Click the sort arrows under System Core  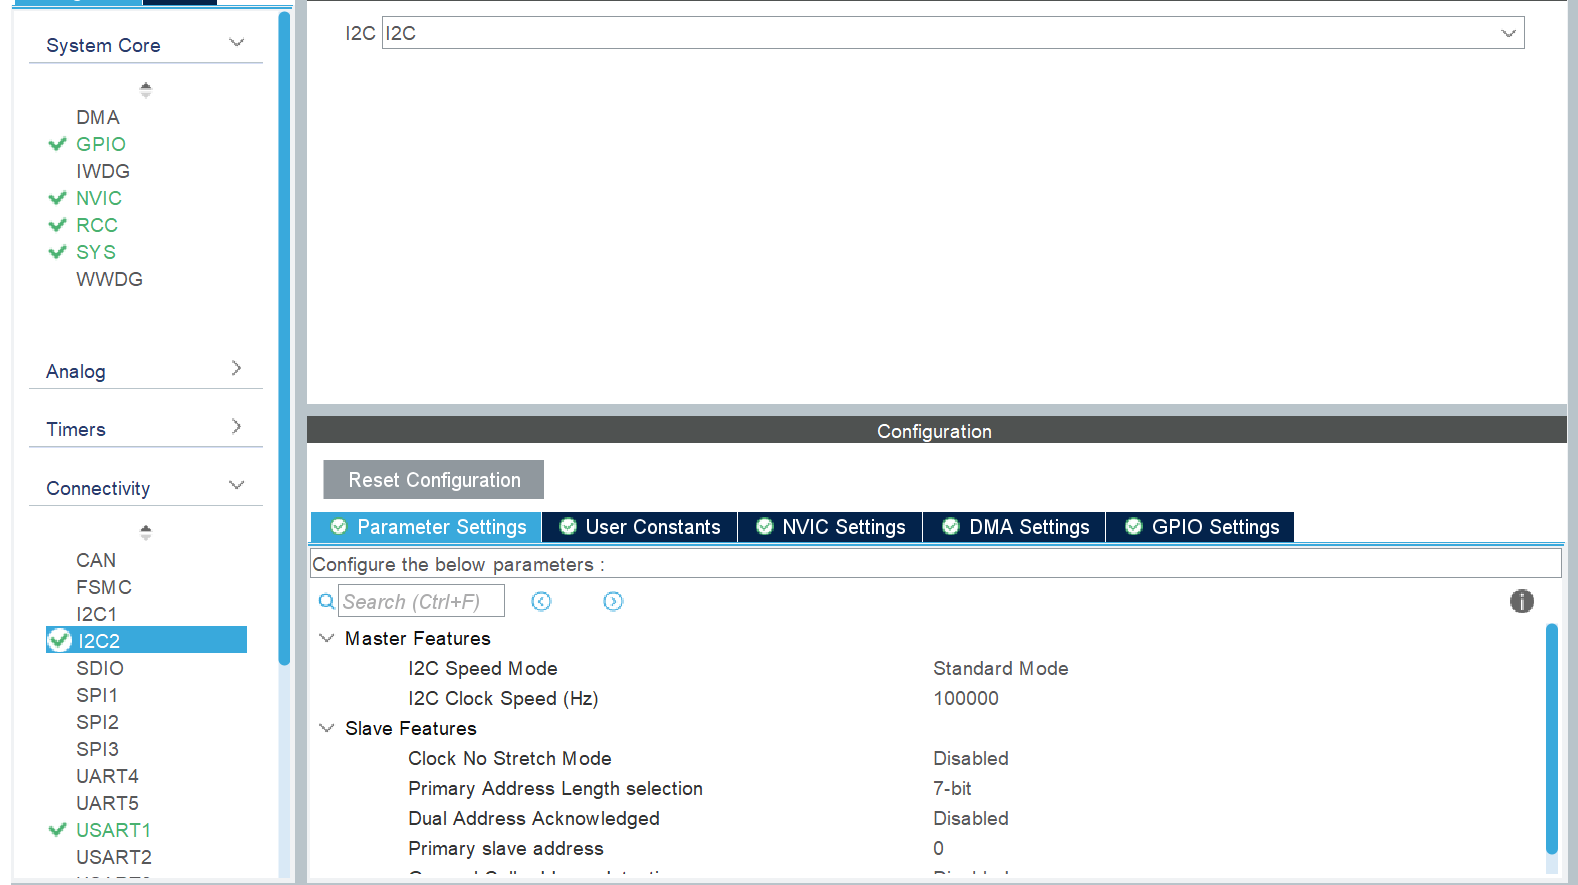[146, 89]
